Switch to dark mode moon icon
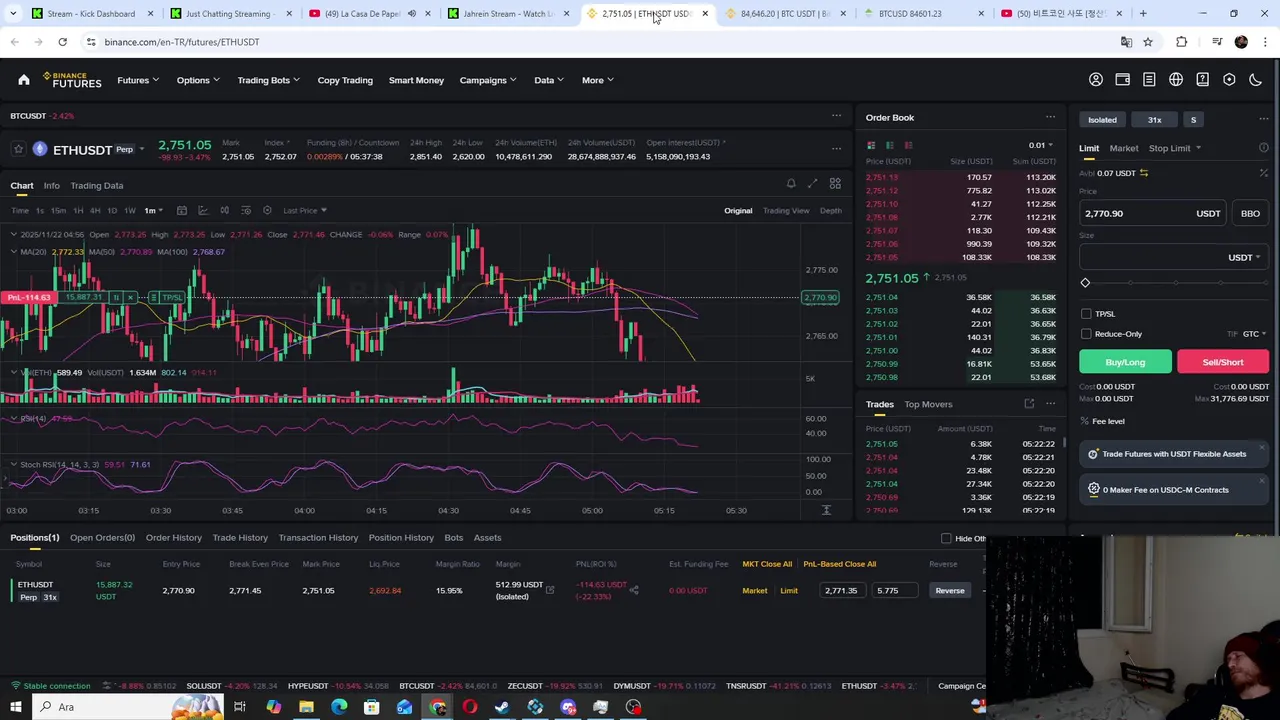Viewport: 1280px width, 720px height. [1256, 80]
